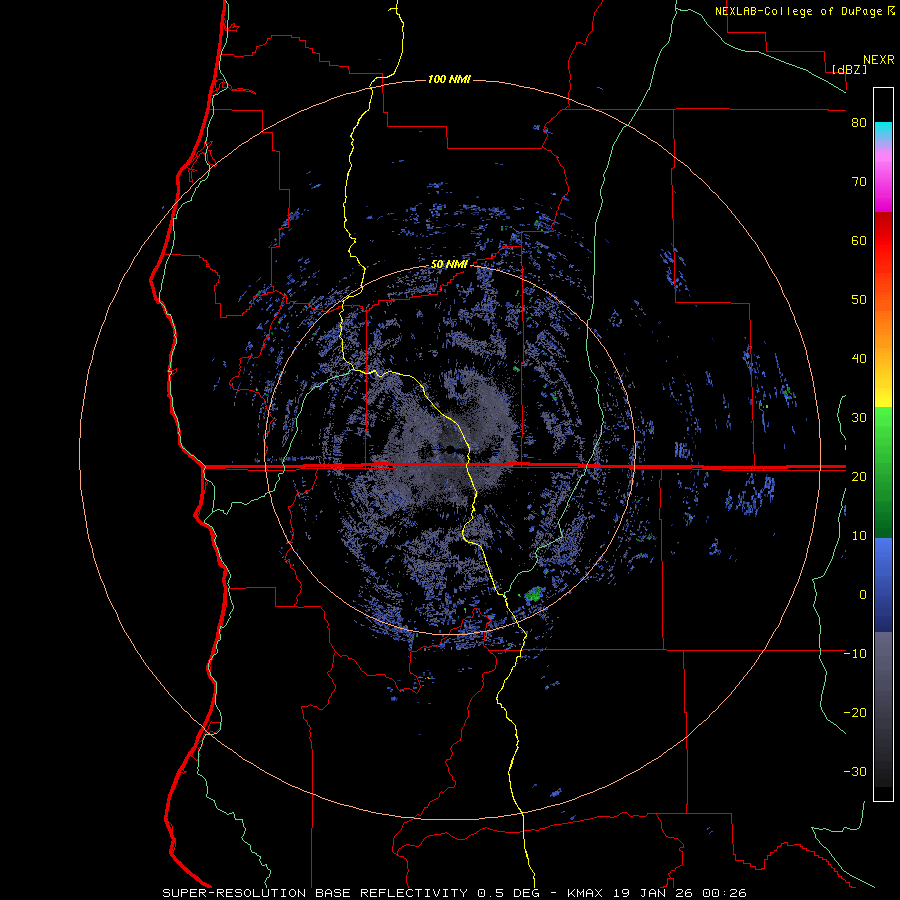Click the Super-Resolution Base Reflectivity KMAX caption
Viewport: 900px width, 900px height.
point(454,893)
